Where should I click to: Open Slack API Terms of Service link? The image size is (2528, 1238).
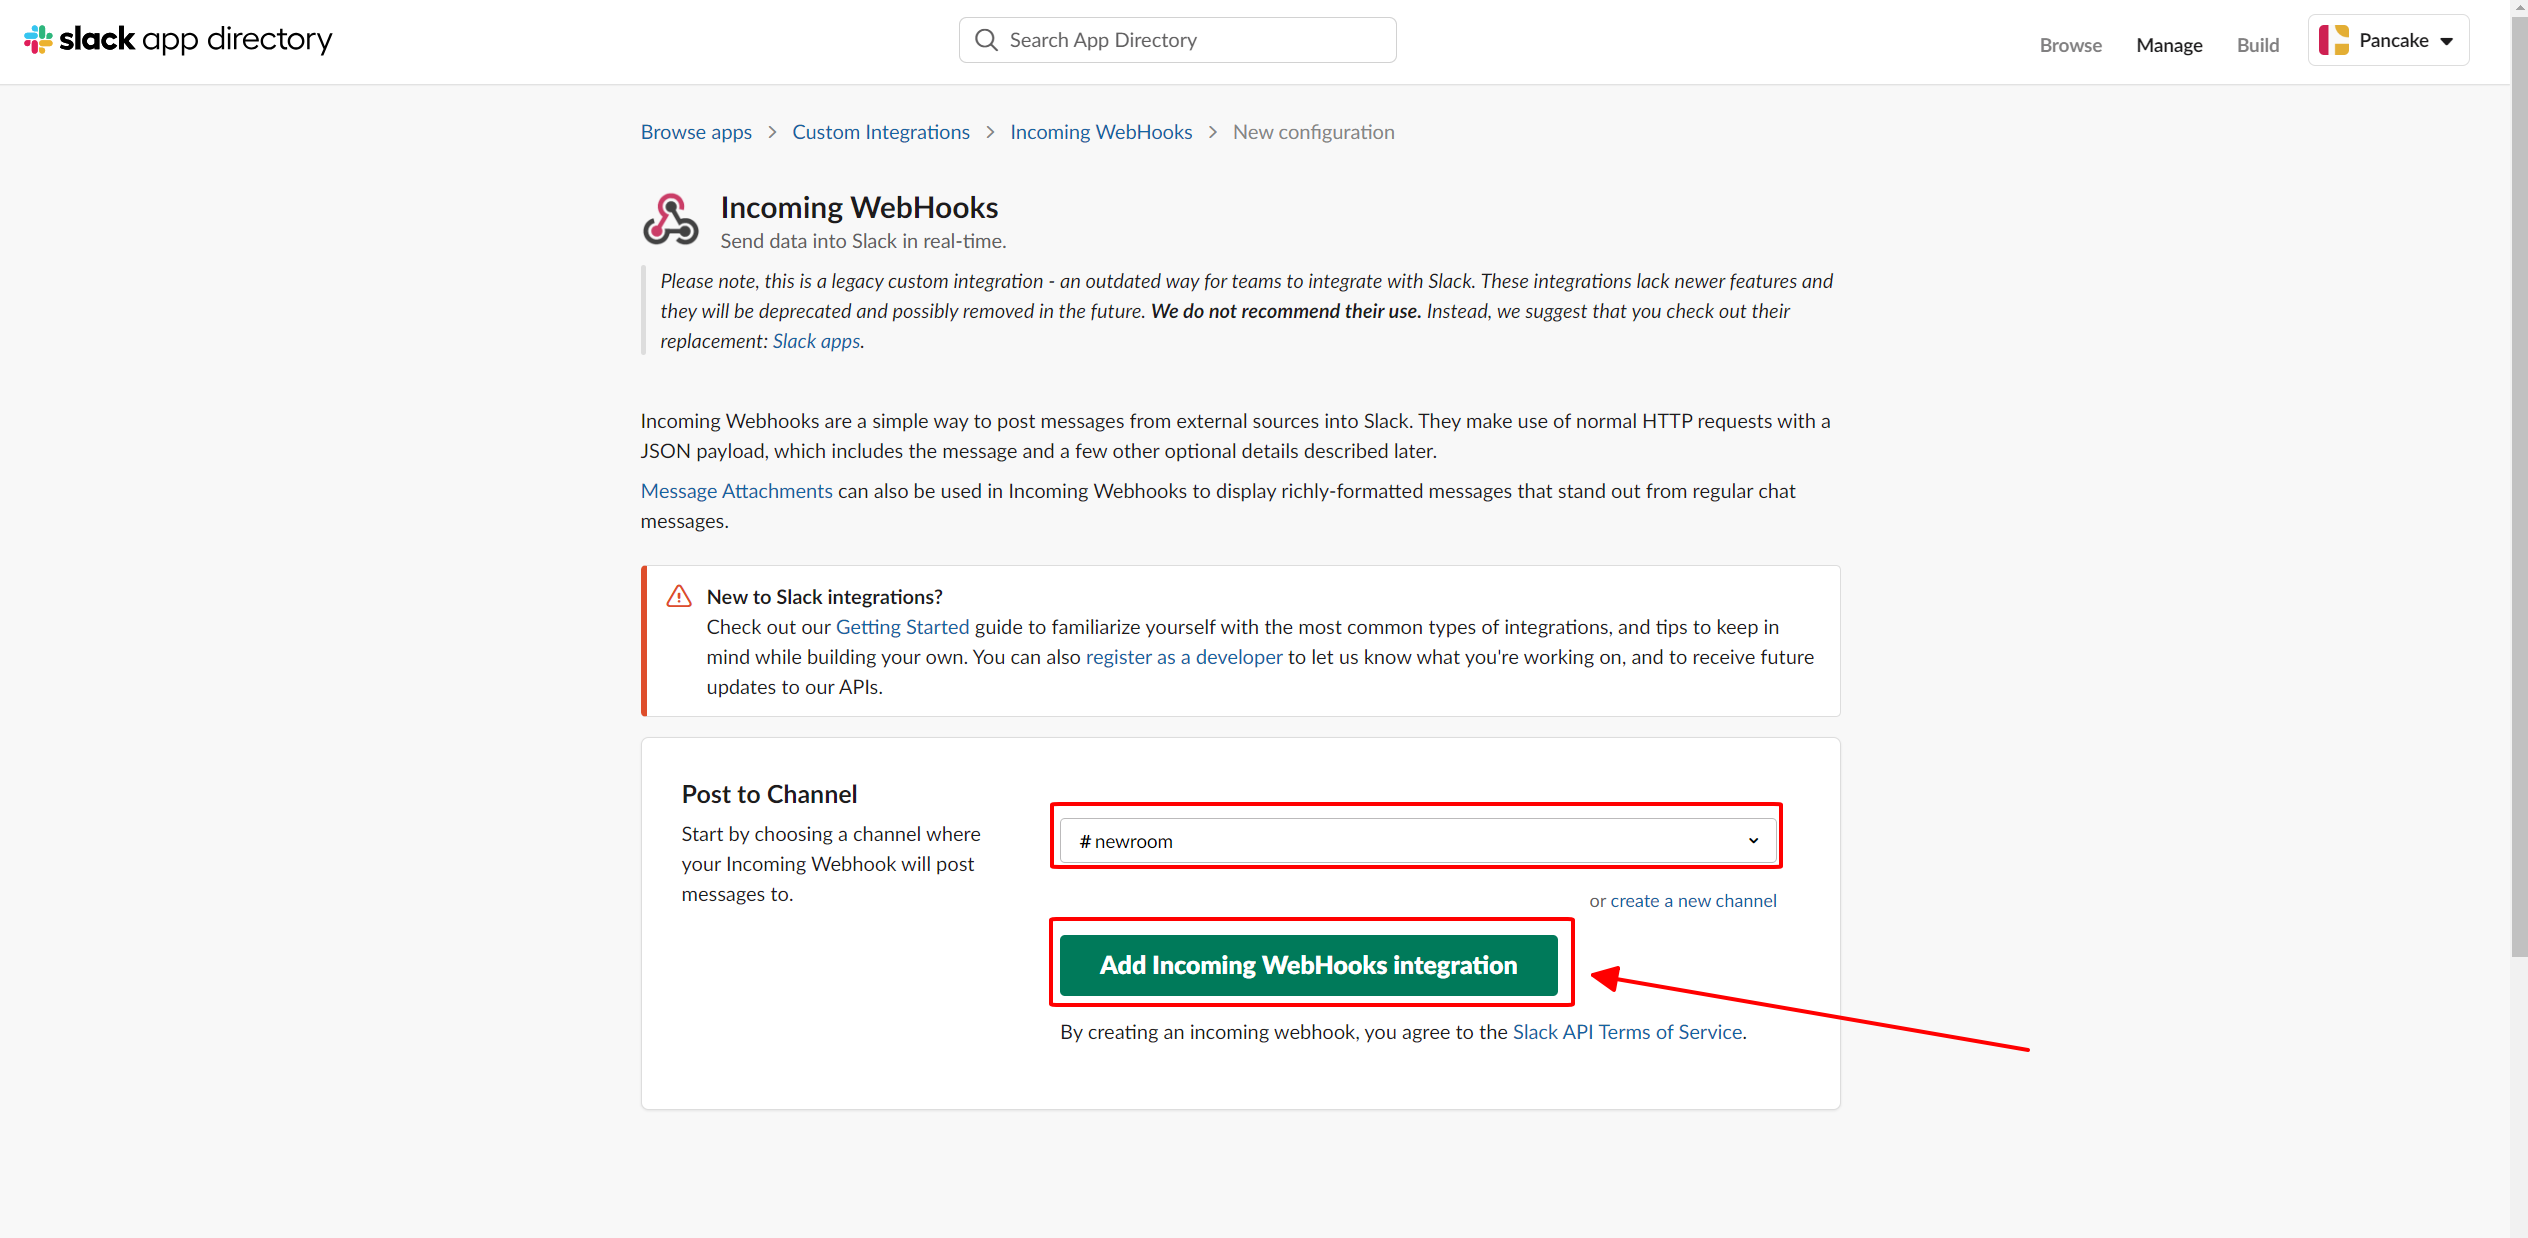pyautogui.click(x=1627, y=1032)
